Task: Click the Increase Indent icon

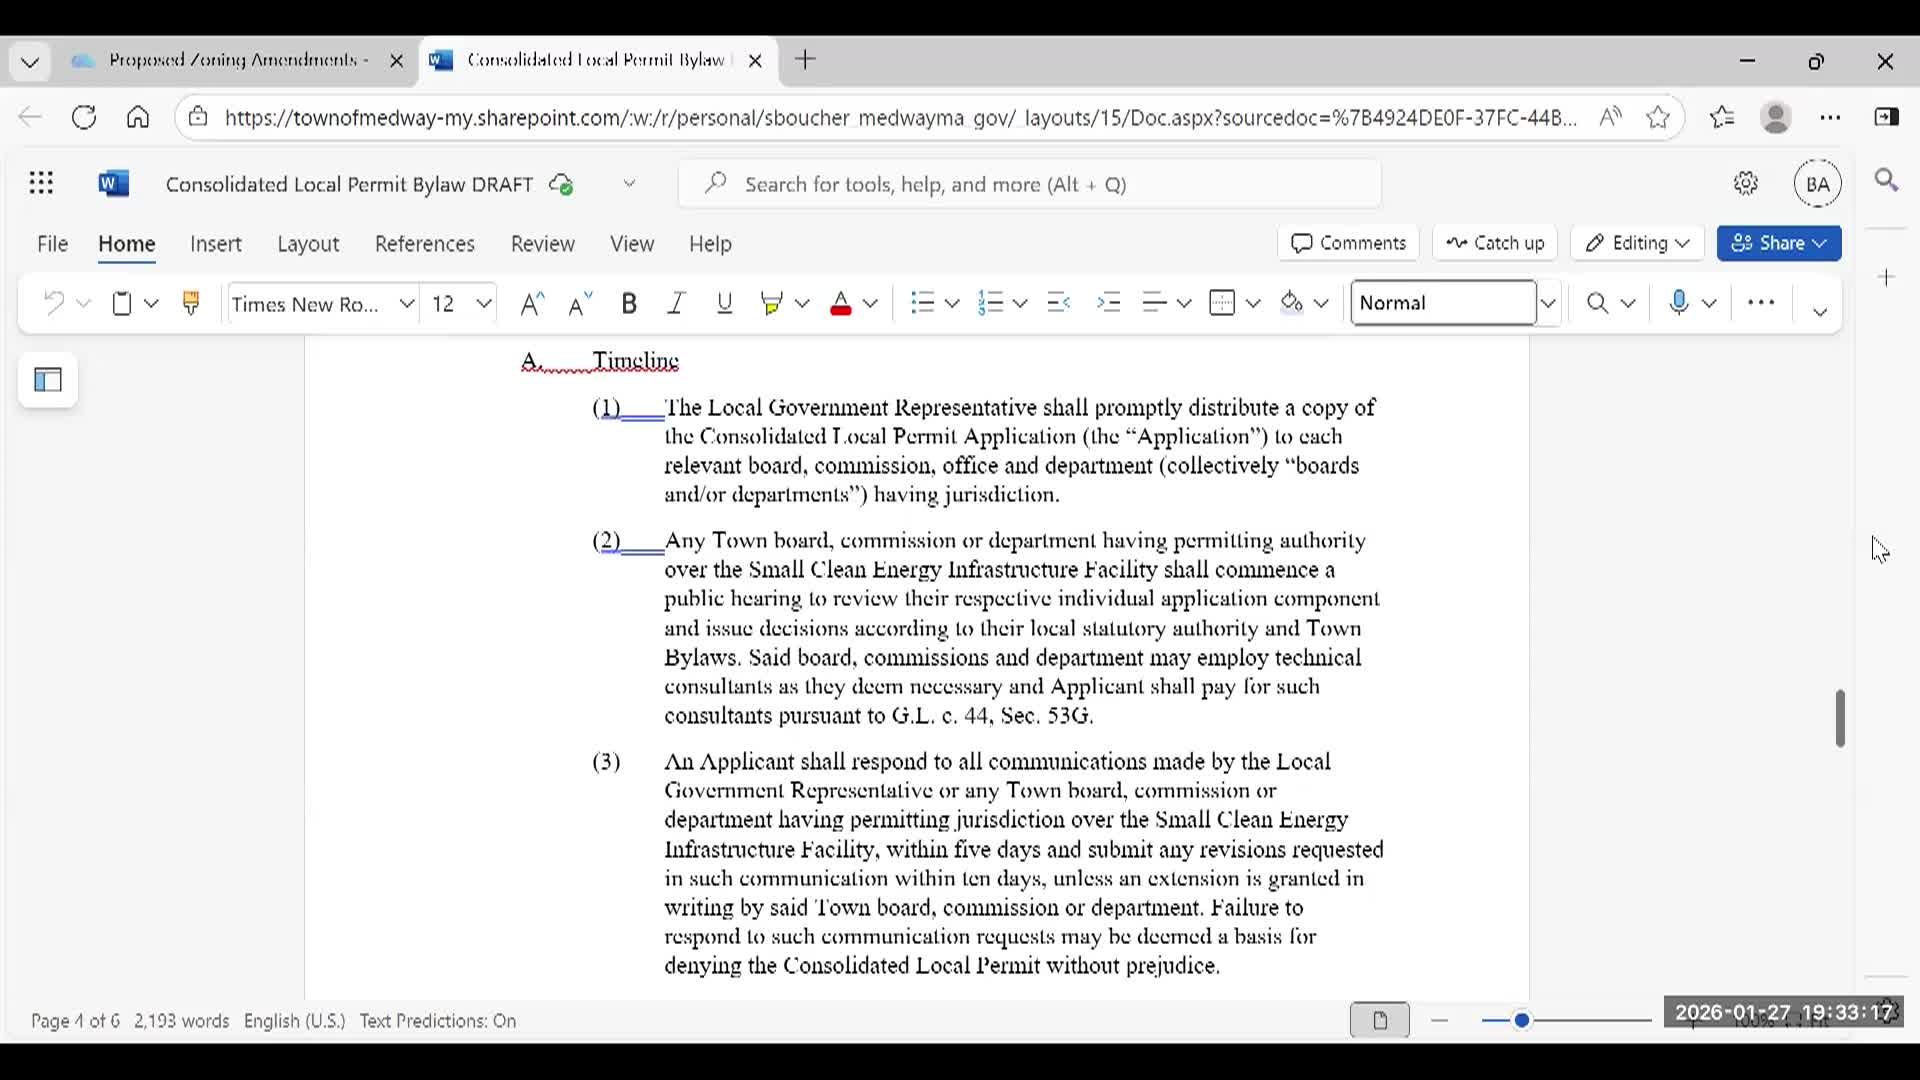Action: [x=1109, y=303]
